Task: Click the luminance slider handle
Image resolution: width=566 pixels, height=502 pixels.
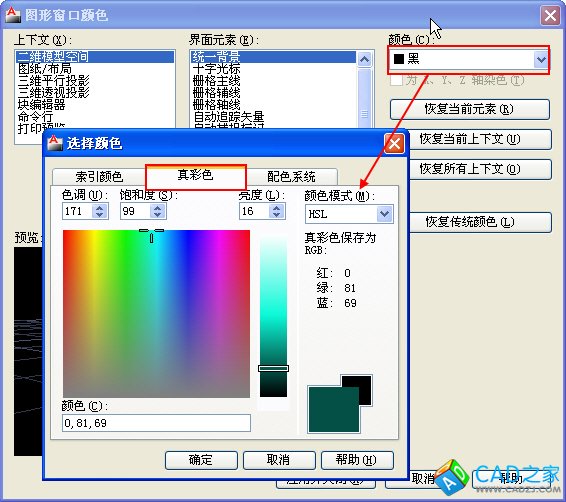Action: point(273,368)
